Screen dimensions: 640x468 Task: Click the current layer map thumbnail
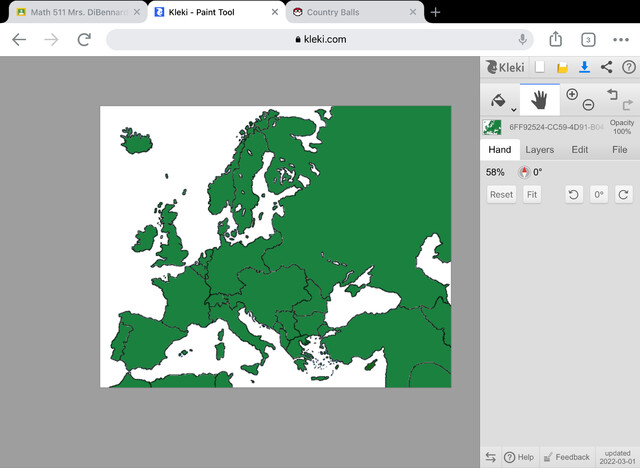click(x=492, y=127)
